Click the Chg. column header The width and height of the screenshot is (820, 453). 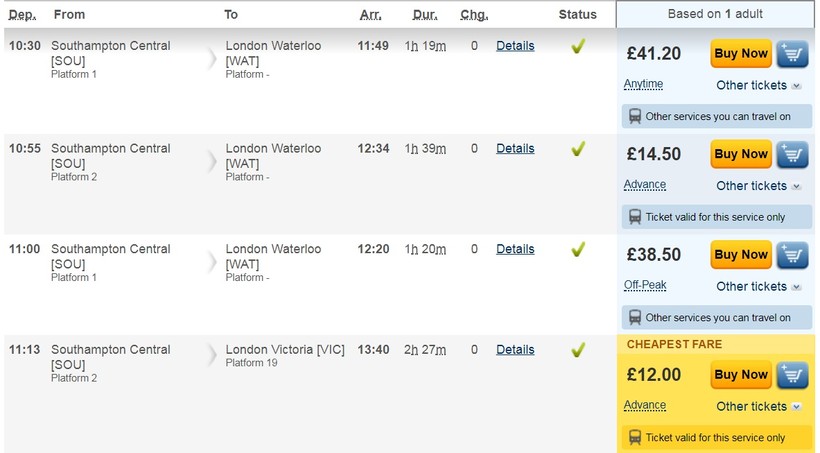[x=474, y=15]
